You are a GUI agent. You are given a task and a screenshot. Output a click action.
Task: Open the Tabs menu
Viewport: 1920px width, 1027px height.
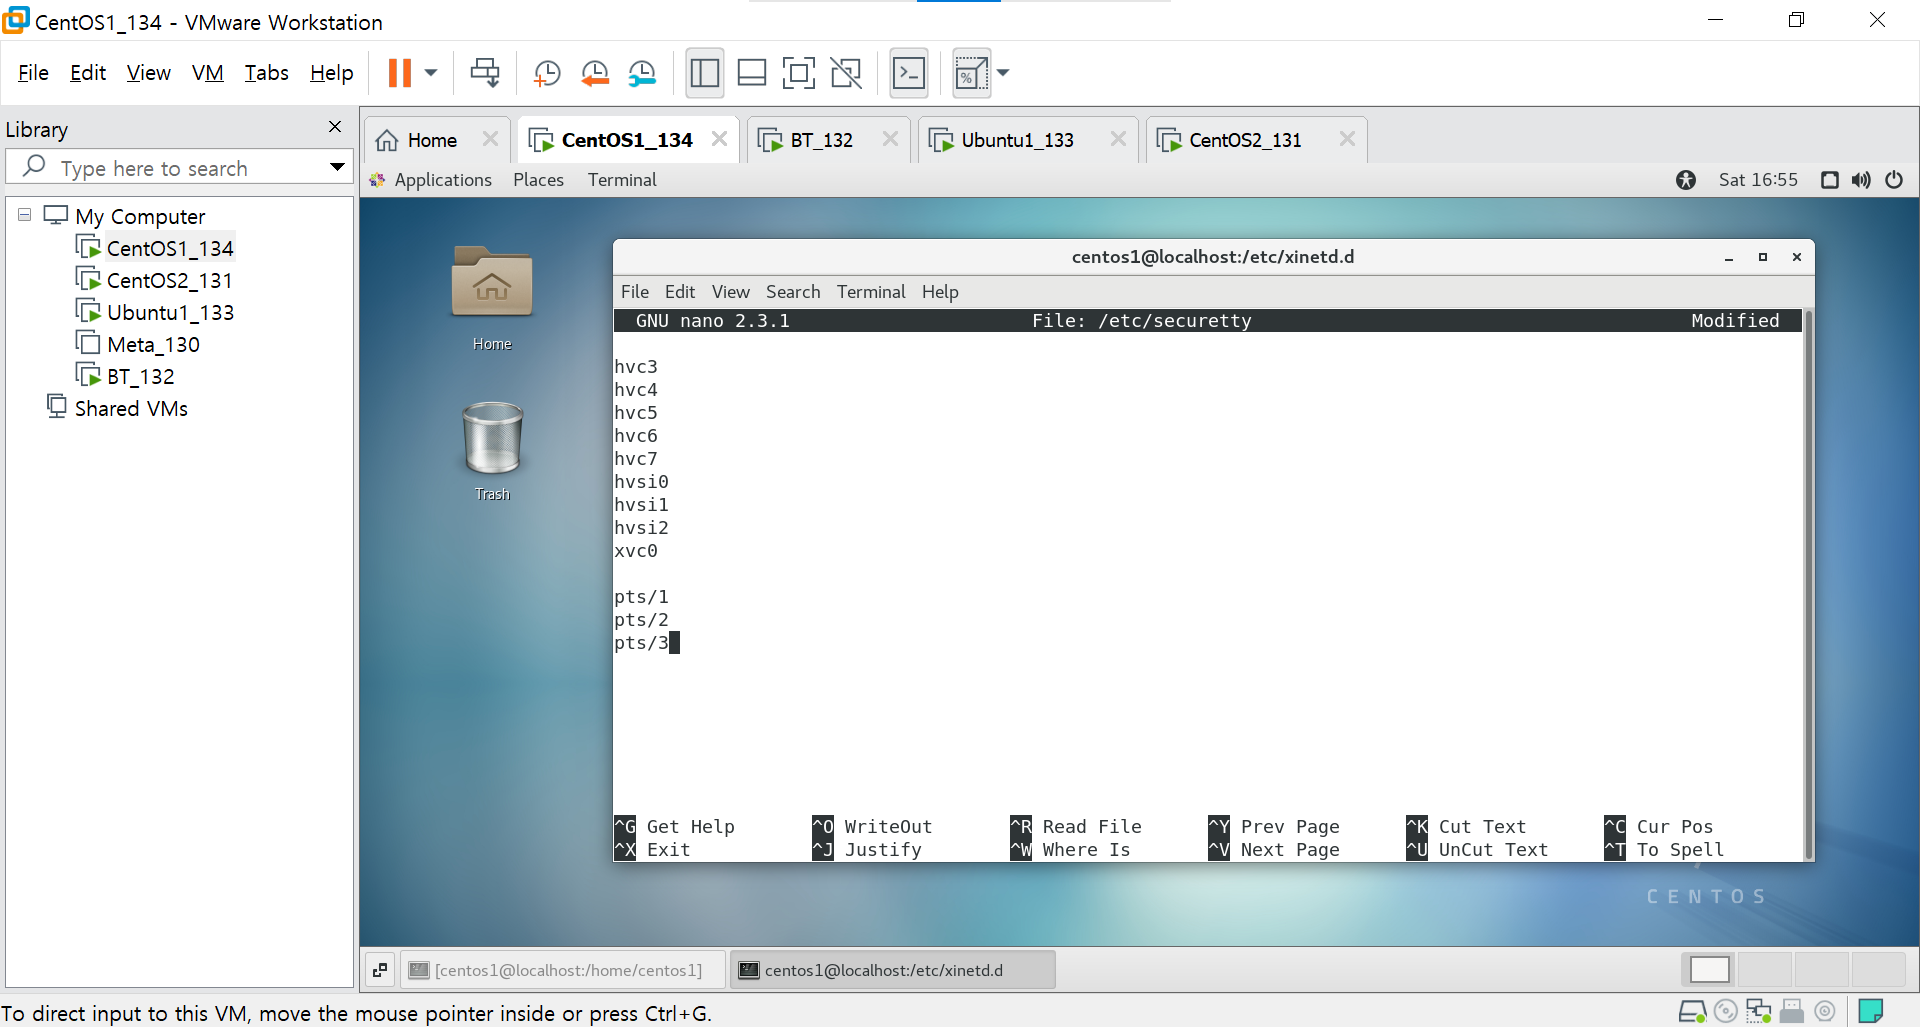pos(266,73)
